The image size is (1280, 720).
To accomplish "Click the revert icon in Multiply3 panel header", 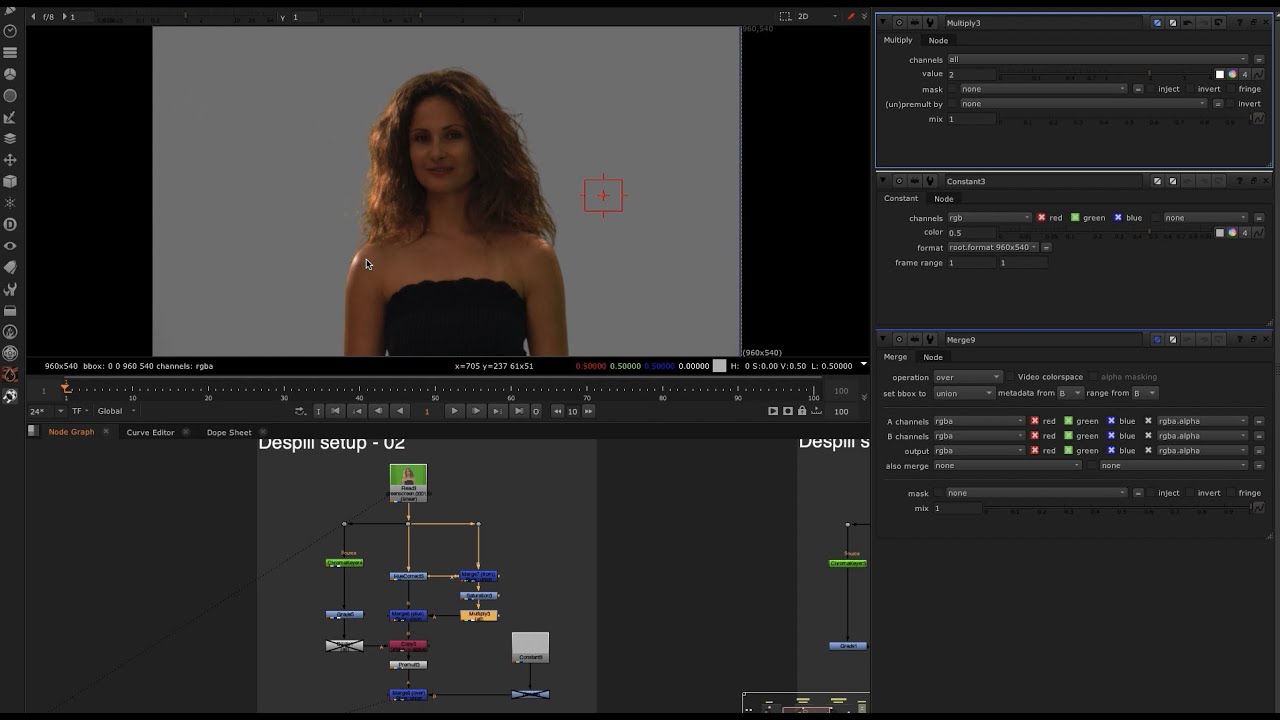I will 1218,22.
